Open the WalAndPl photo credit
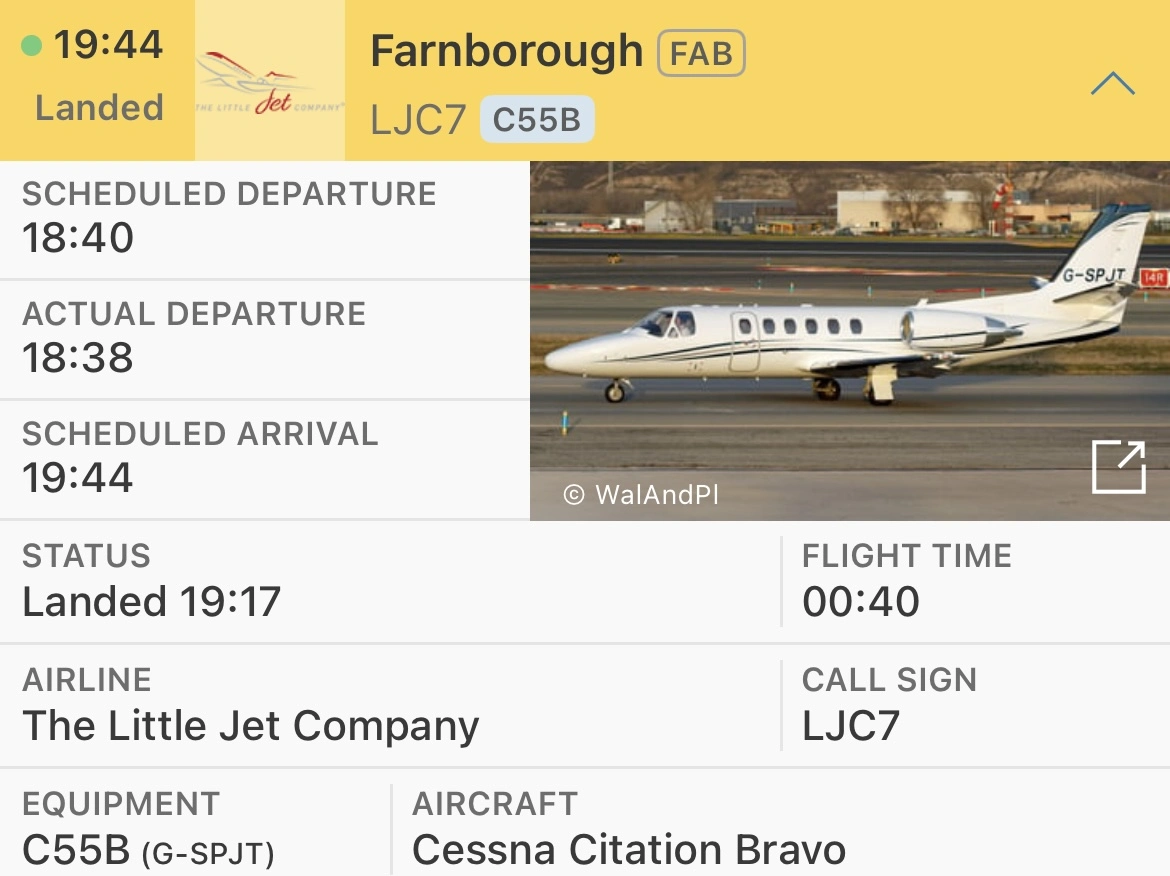The width and height of the screenshot is (1170, 876). [642, 494]
